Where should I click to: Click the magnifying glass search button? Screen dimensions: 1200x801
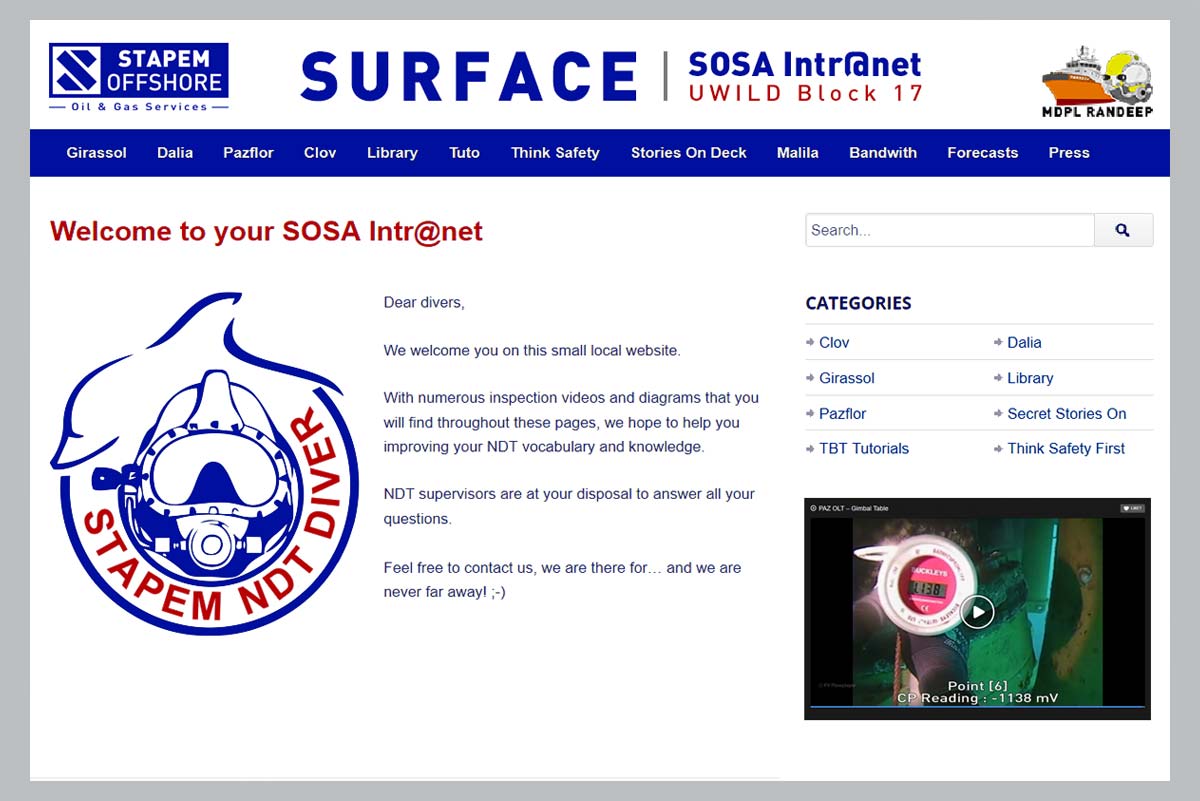[1123, 230]
